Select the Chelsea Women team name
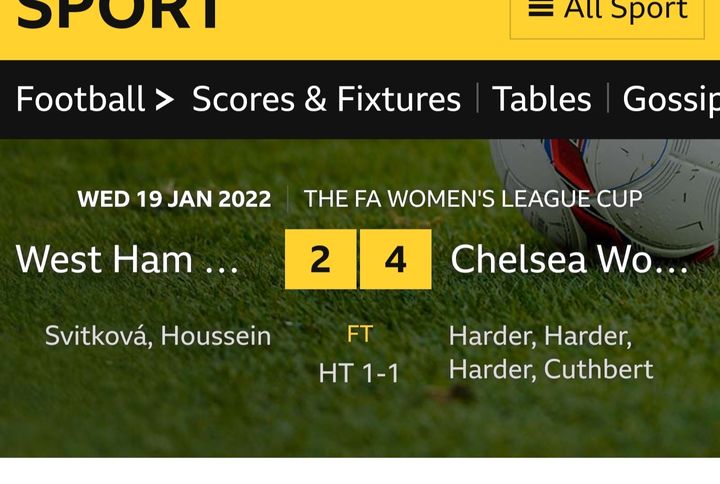This screenshot has width=720, height=484. click(569, 259)
